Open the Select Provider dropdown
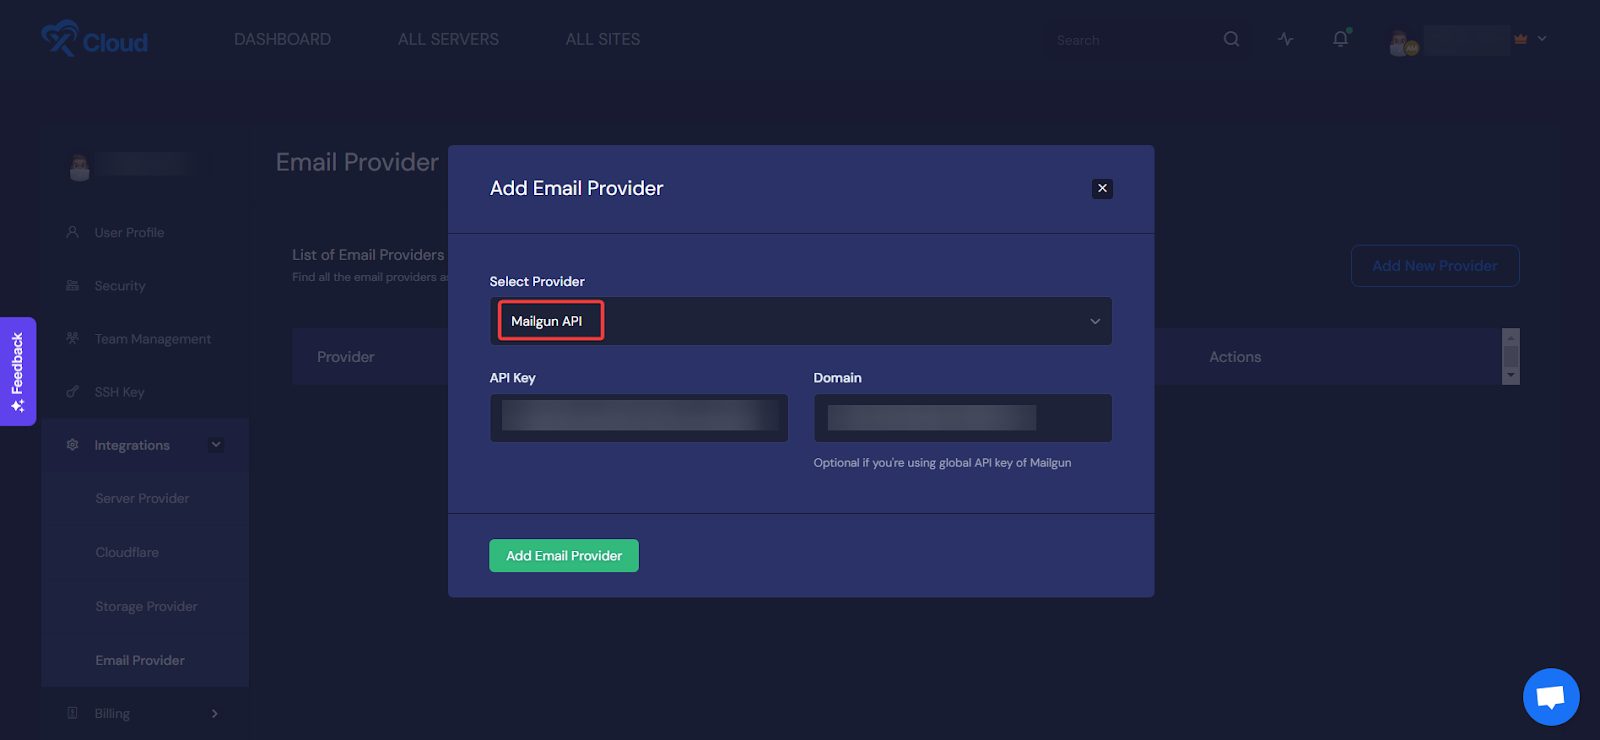The height and width of the screenshot is (740, 1600). 800,321
